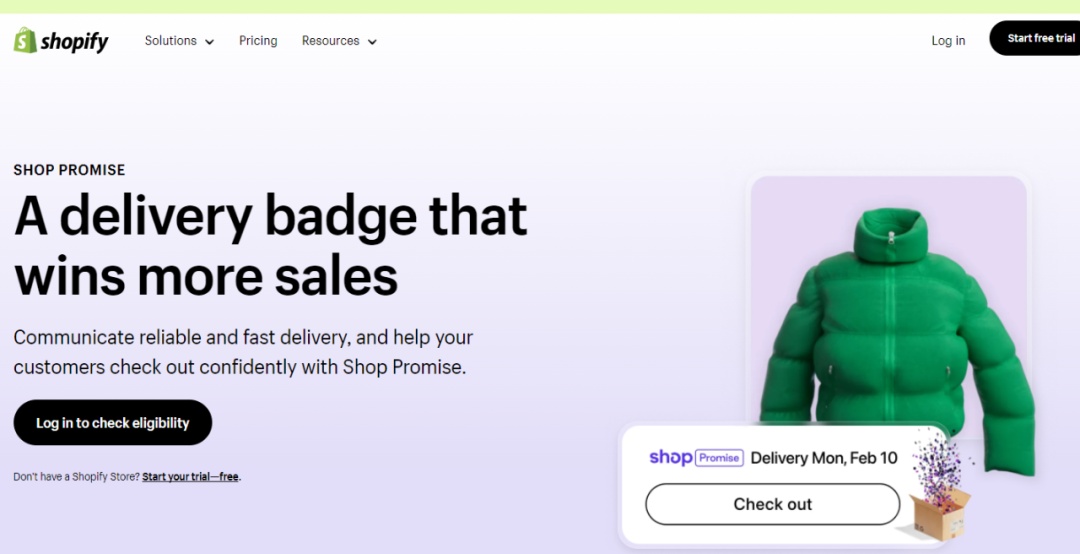This screenshot has width=1080, height=554.
Task: Click the purple shop logo in delivery card
Action: click(x=670, y=458)
